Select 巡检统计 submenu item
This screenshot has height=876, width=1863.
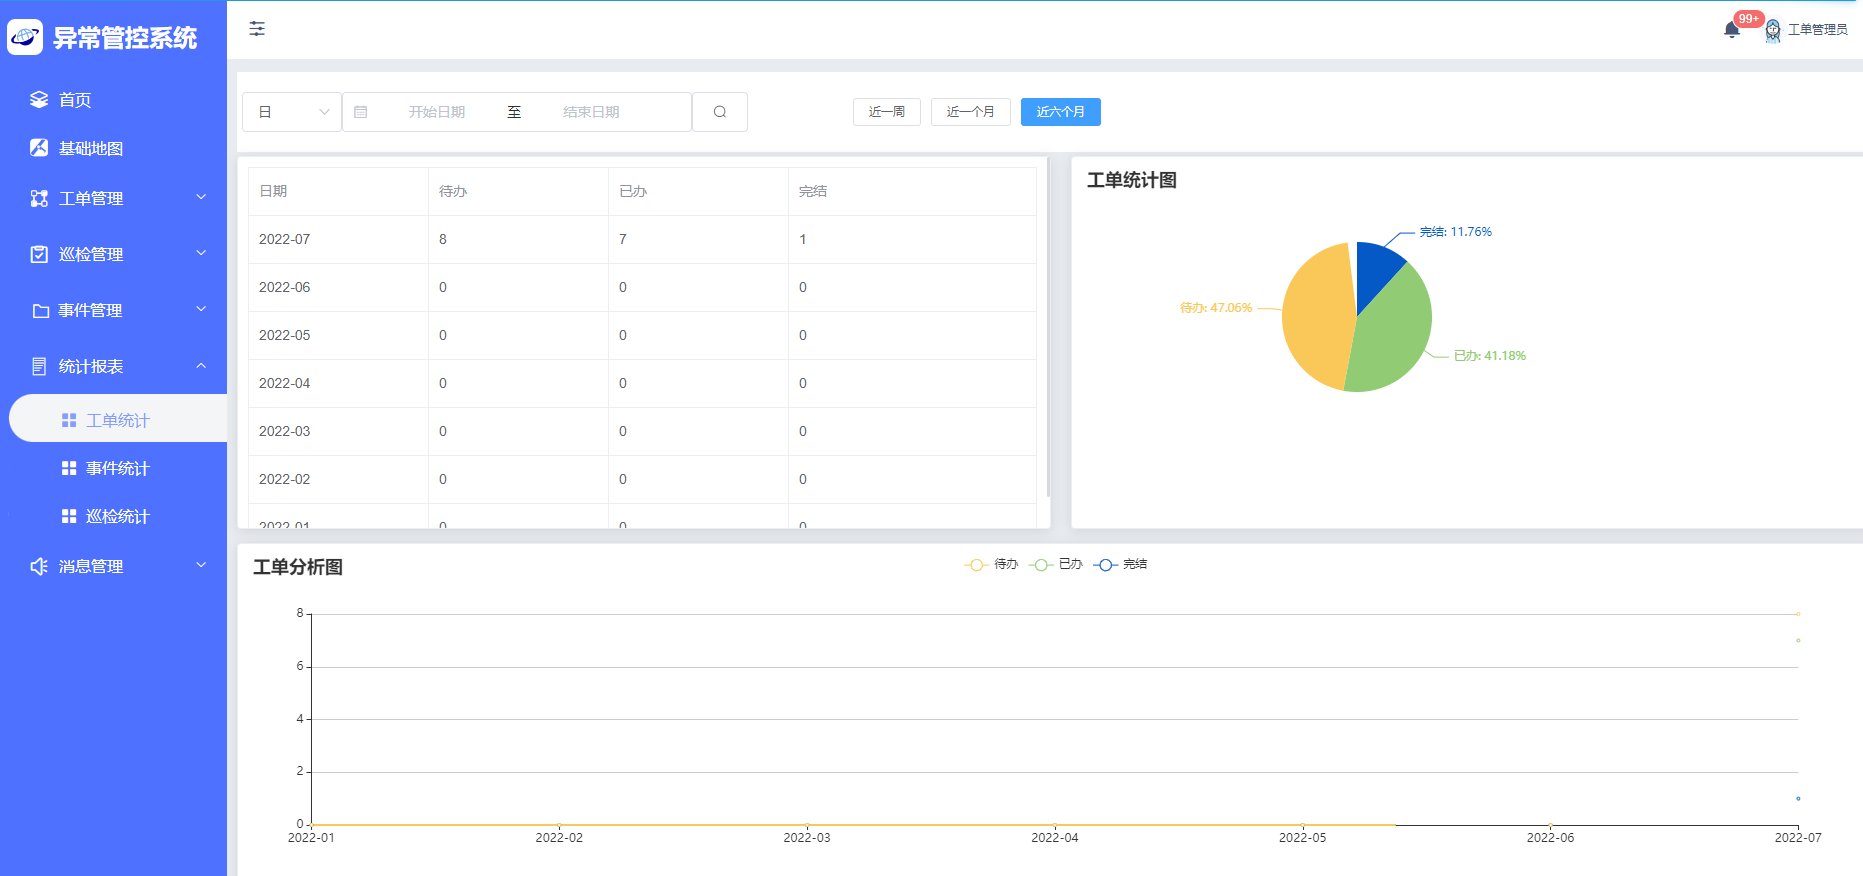(x=113, y=516)
